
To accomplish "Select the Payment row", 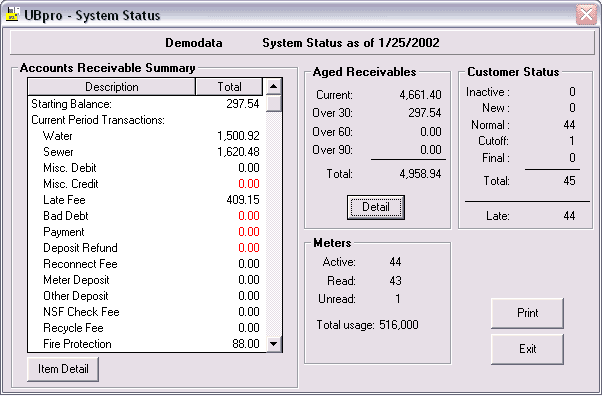I will tap(146, 232).
